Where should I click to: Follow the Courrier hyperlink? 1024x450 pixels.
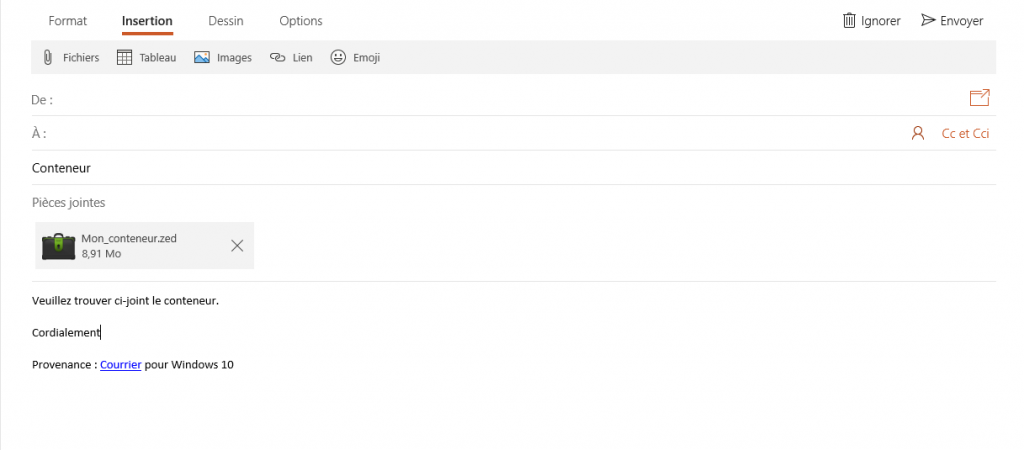pyautogui.click(x=121, y=364)
